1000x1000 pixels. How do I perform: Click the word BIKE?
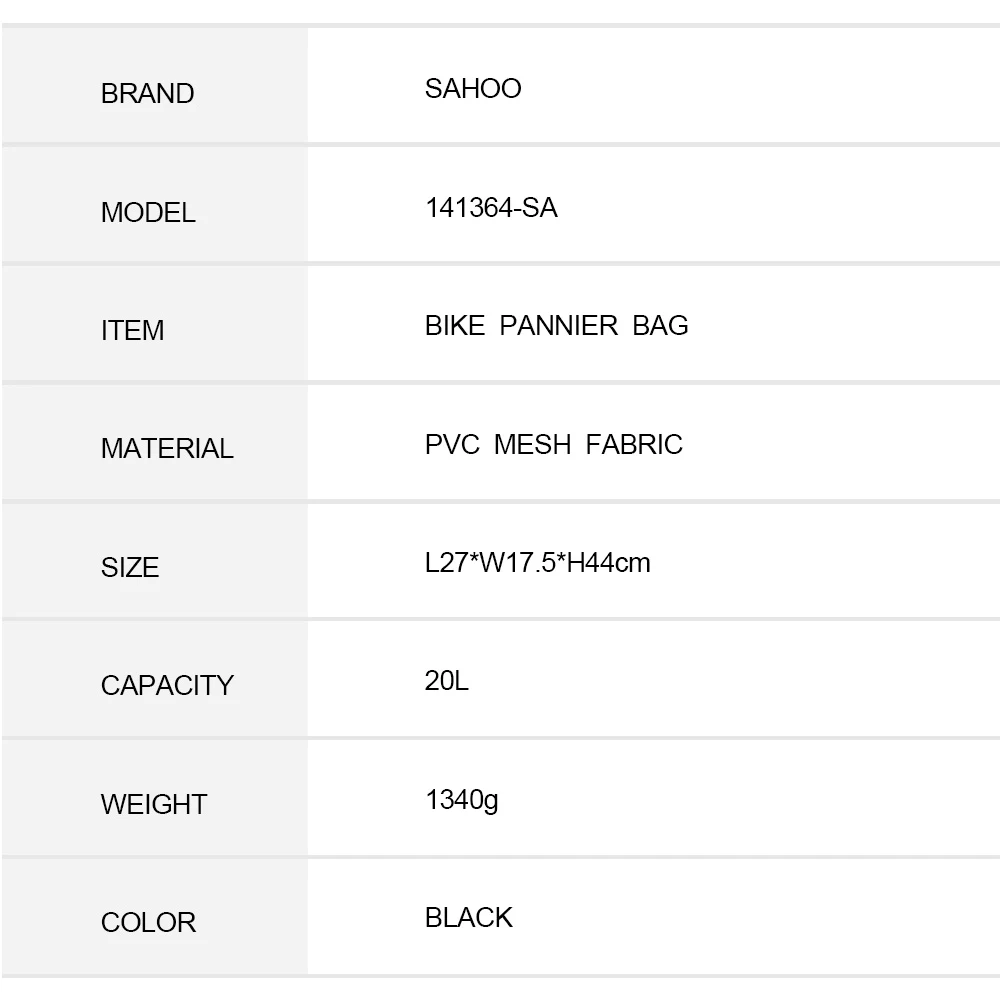[455, 326]
